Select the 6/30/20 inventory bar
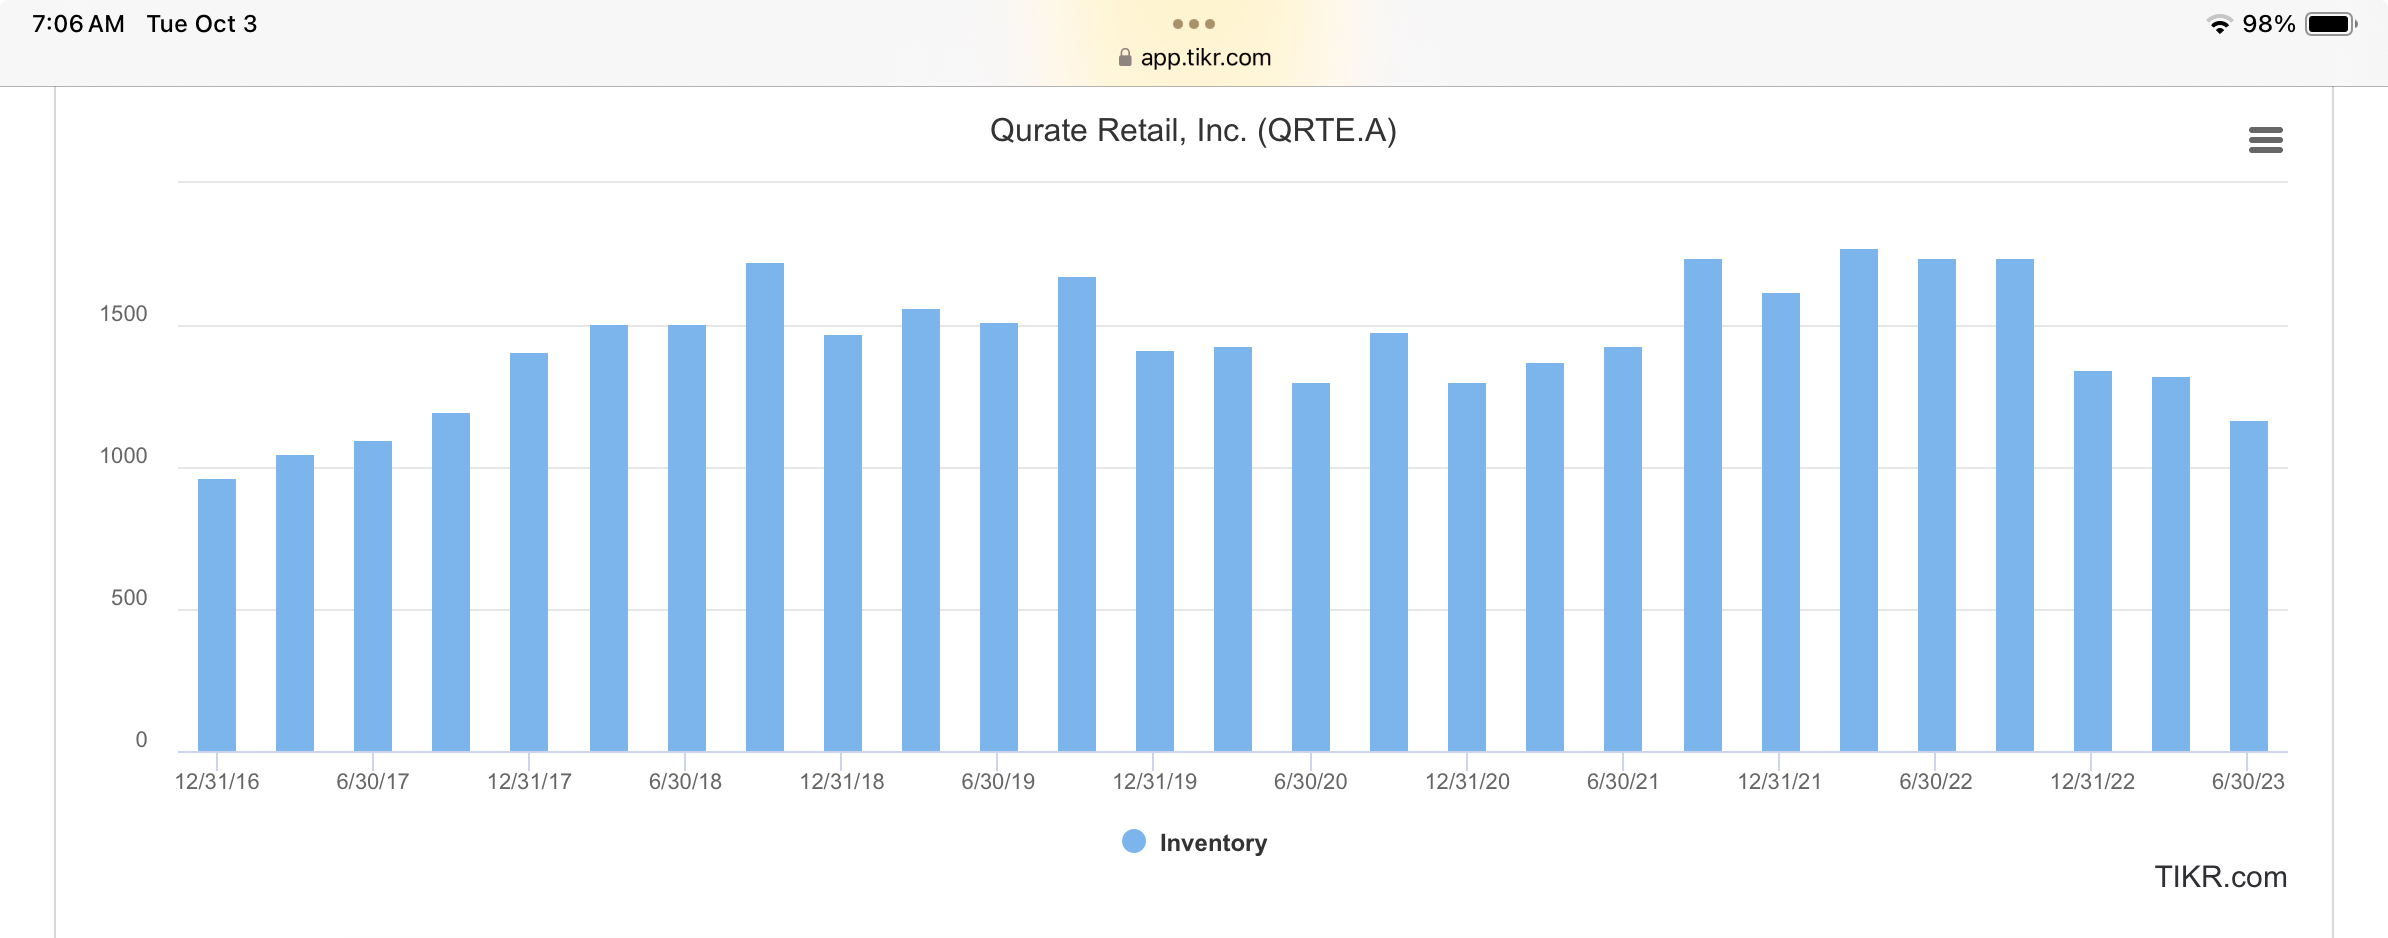 click(x=1311, y=567)
